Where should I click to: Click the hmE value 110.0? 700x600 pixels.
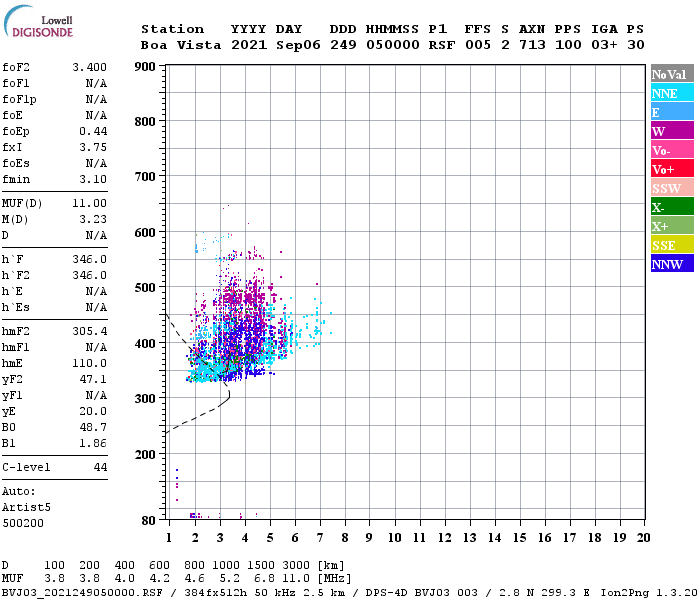tap(89, 363)
